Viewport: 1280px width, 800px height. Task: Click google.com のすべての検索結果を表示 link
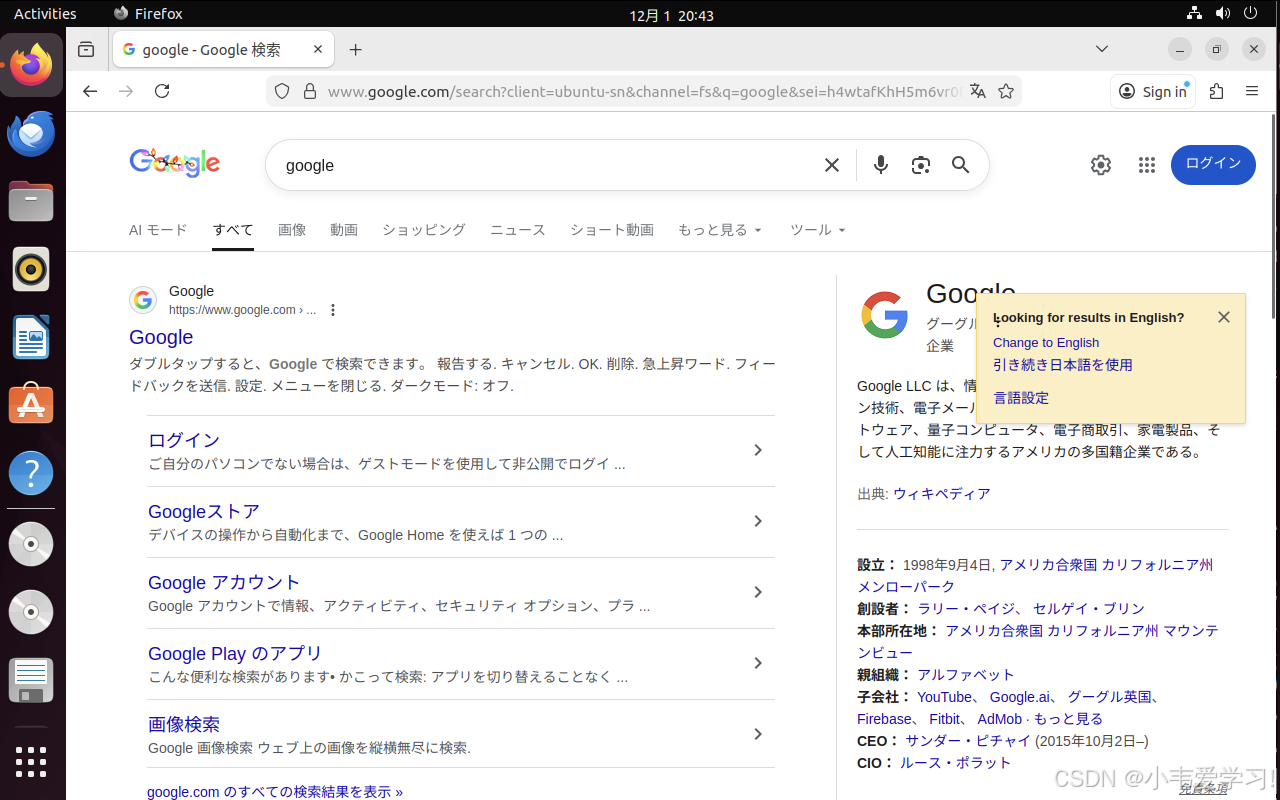(275, 791)
